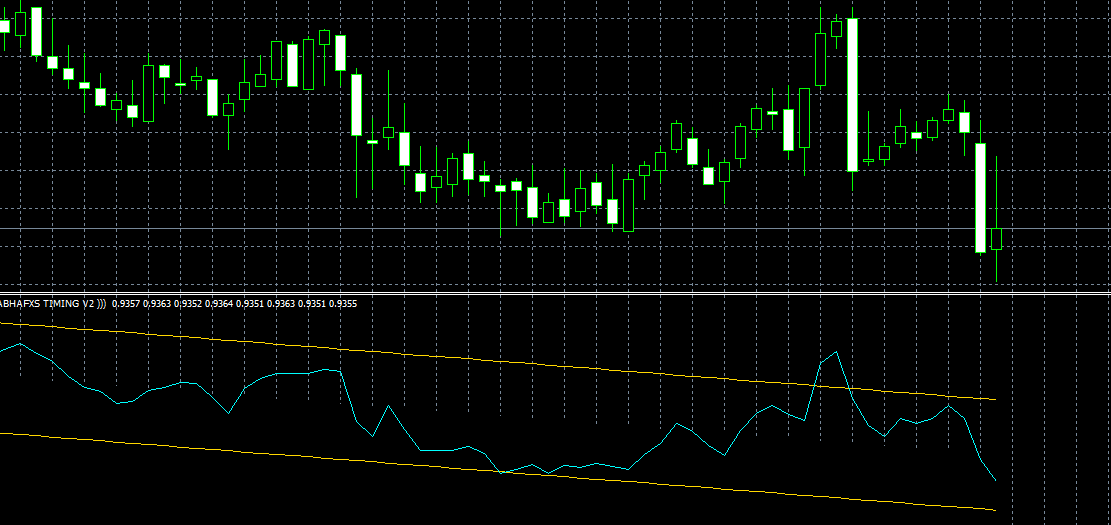Viewport: 1111px width, 525px height.
Task: Click the rightmost hollow candle on chart
Action: pyautogui.click(x=996, y=239)
